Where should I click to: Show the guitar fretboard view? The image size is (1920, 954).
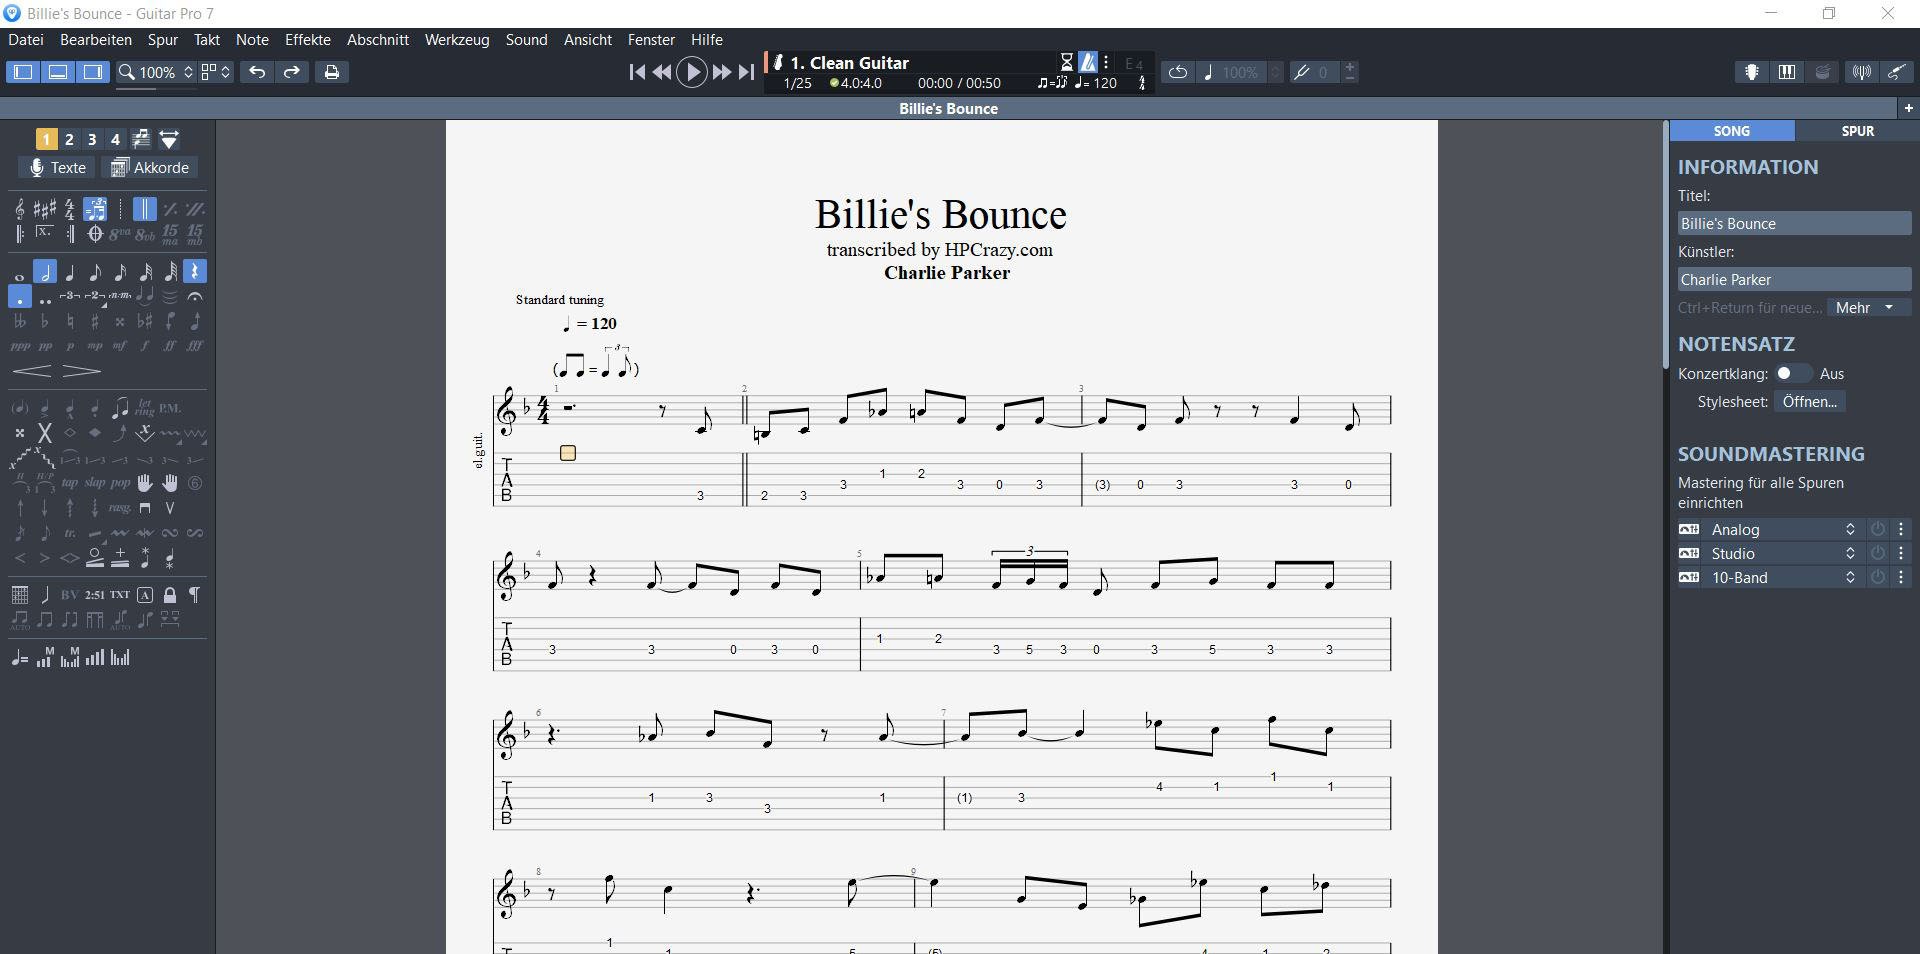click(x=1751, y=72)
